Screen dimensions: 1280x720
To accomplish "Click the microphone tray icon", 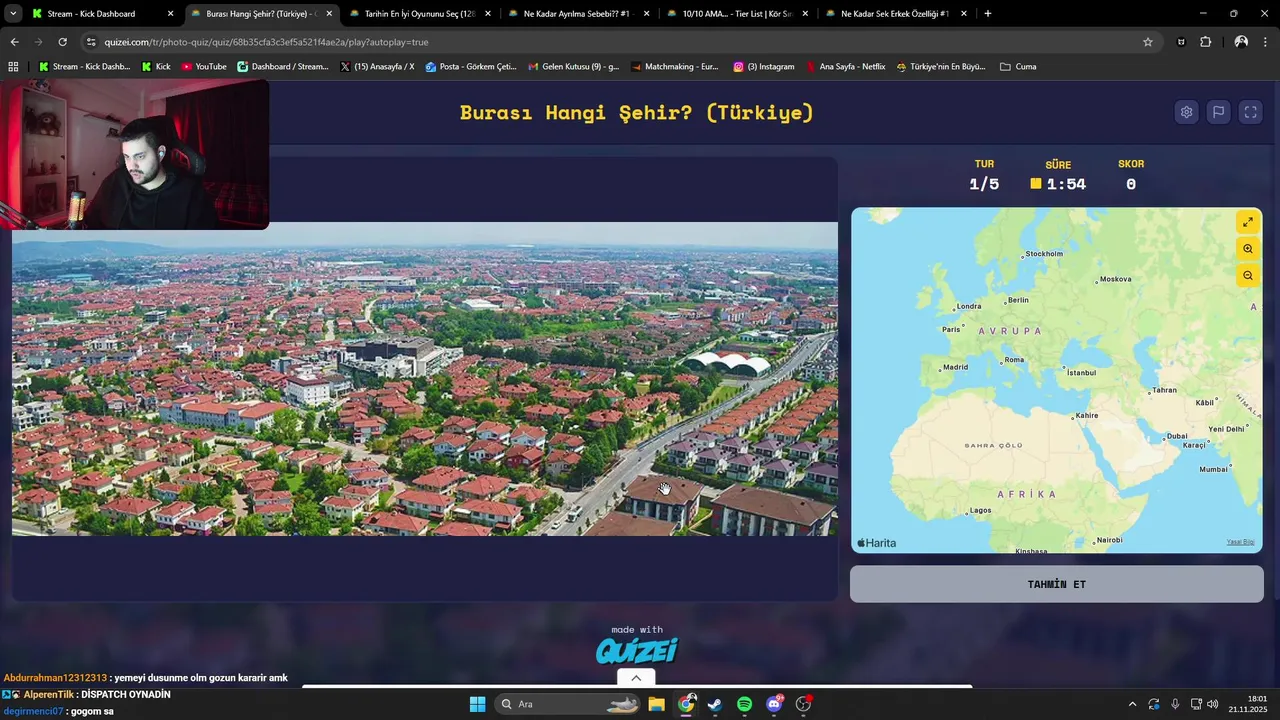I will point(1175,704).
